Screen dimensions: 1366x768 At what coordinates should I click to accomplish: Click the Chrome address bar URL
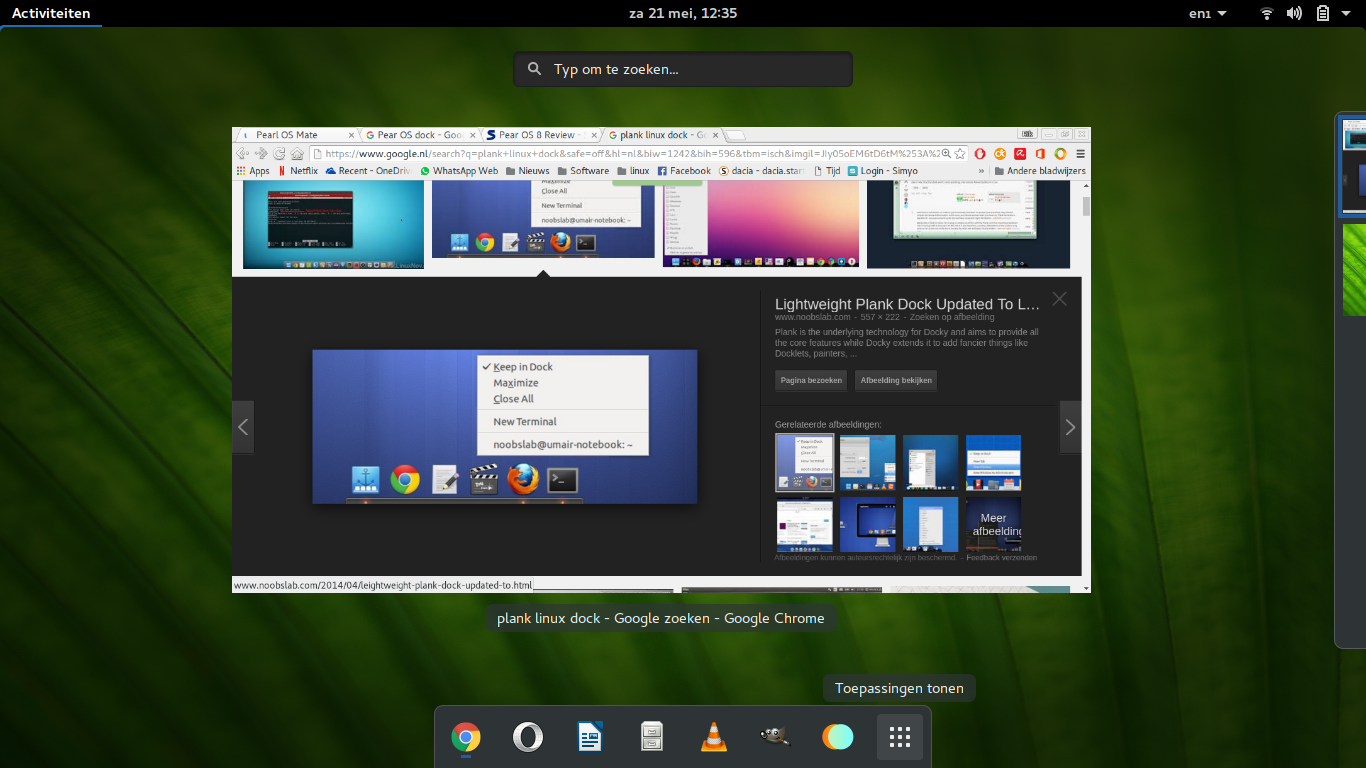point(627,154)
